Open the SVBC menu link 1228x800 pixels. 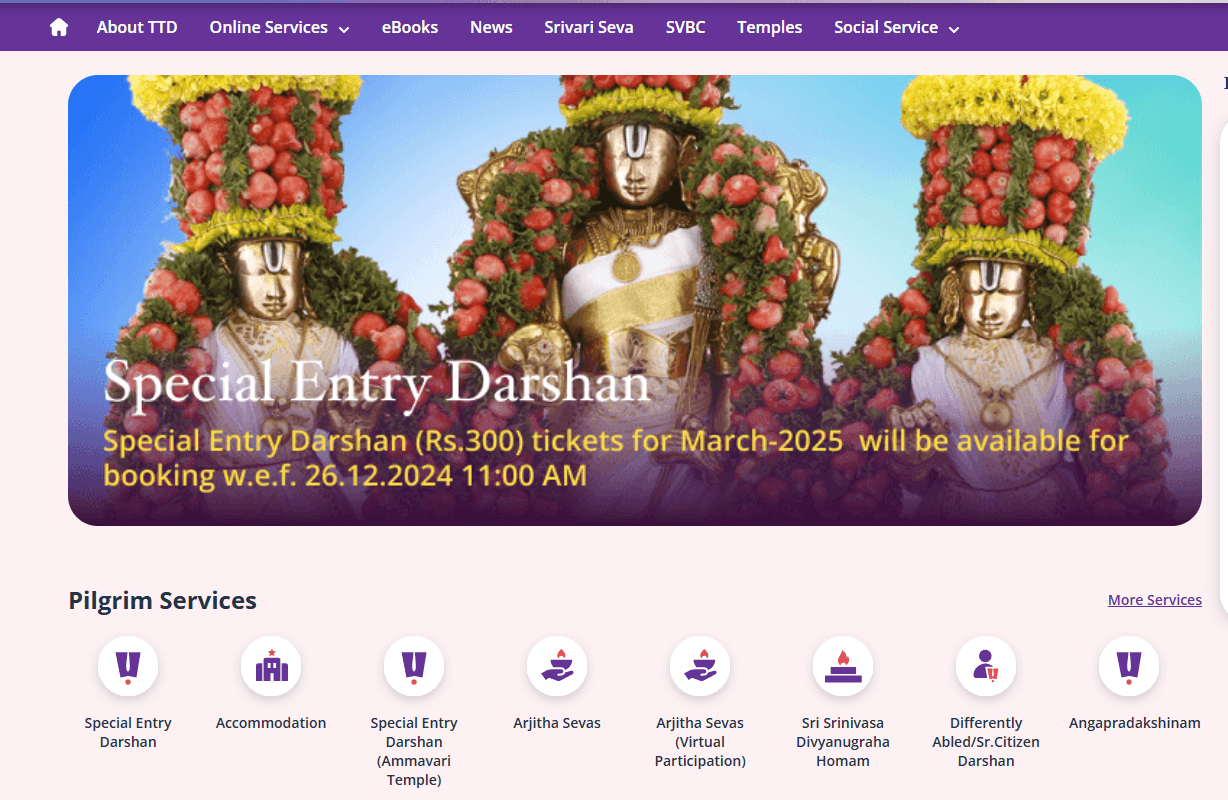pos(685,28)
